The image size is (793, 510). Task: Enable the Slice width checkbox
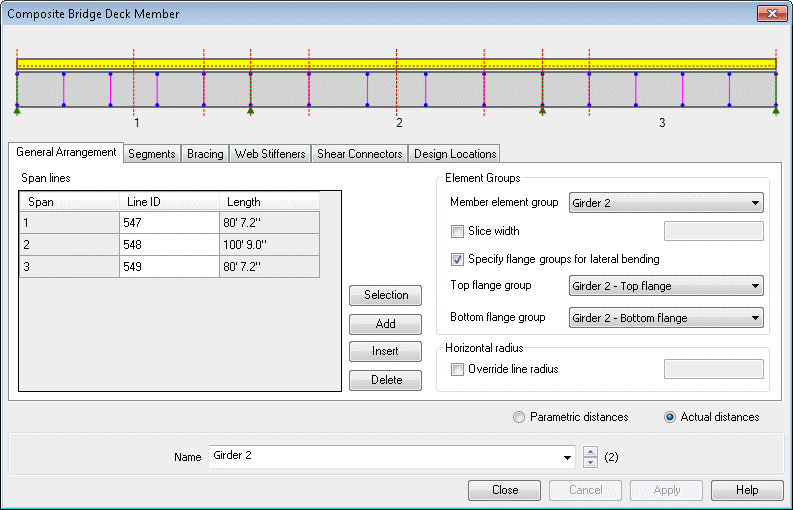[458, 231]
